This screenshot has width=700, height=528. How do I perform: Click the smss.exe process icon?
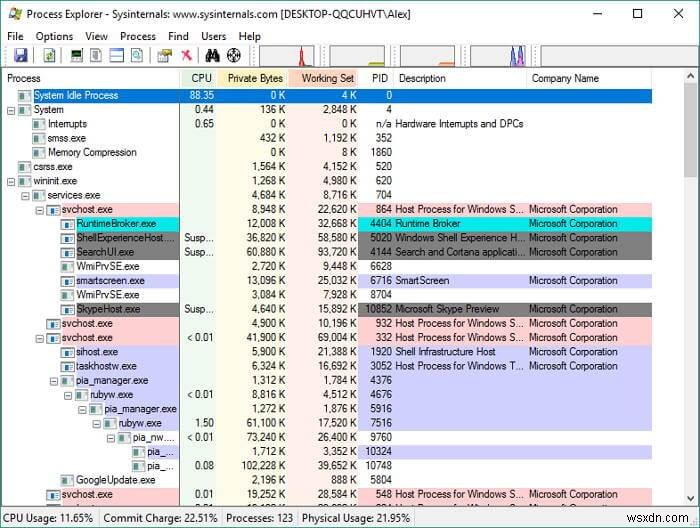(39, 138)
